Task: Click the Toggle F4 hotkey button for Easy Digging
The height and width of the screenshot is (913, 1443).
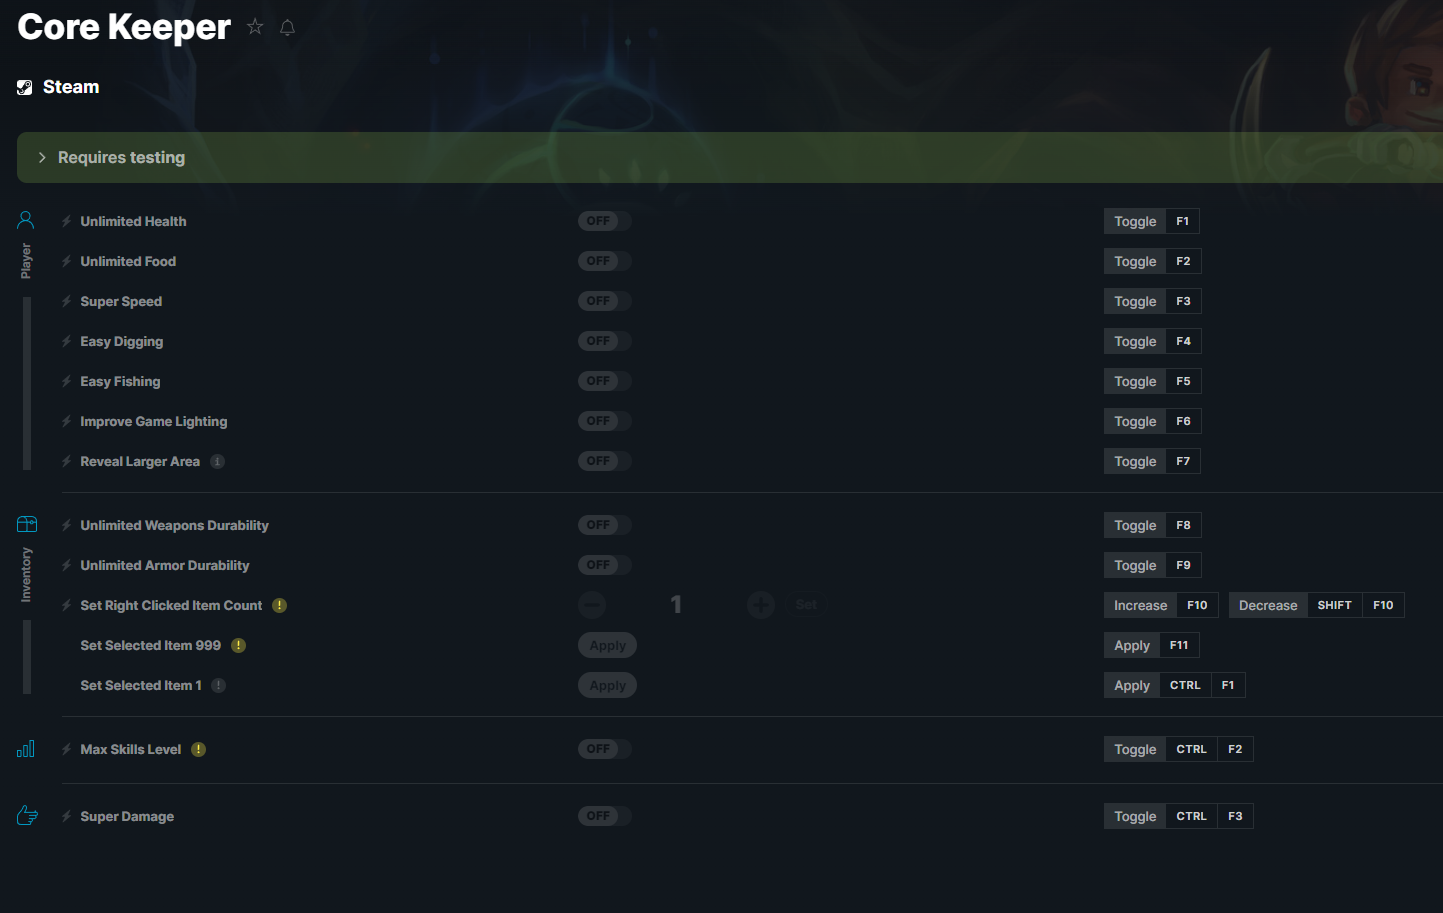Action: click(x=1152, y=341)
